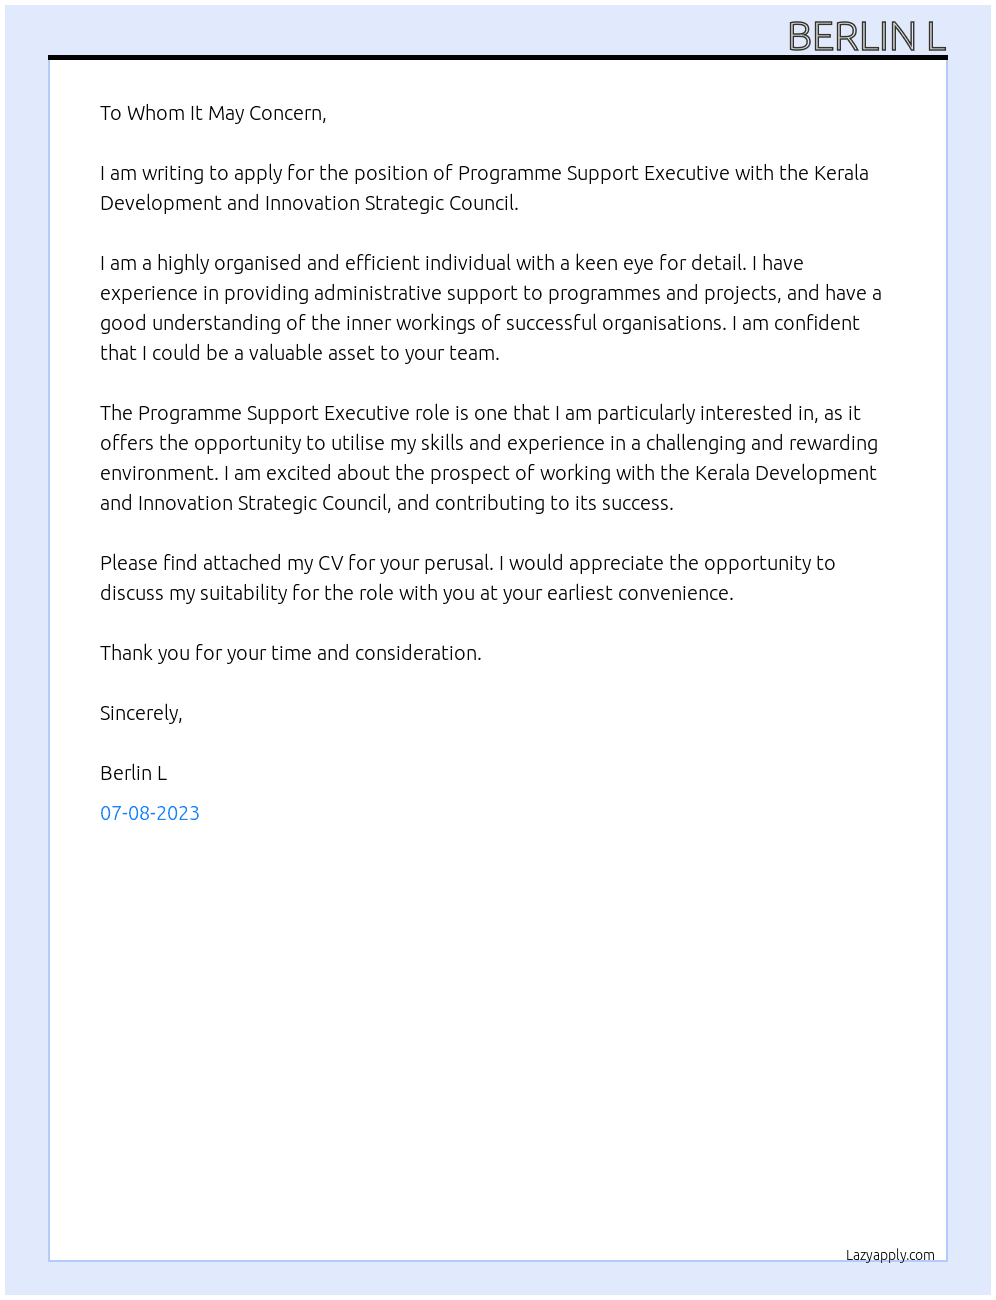Click Development and Innovation Strategic Council text
The image size is (996, 1300).
309,203
